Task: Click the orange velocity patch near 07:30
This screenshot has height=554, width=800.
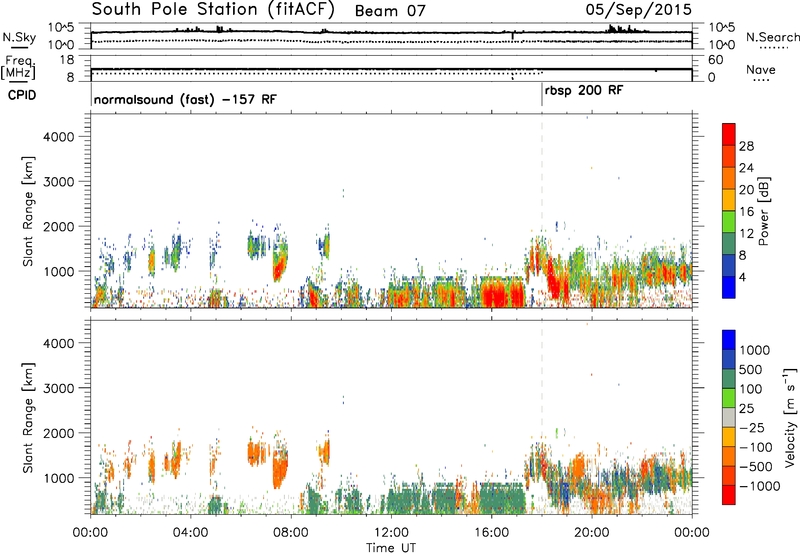Action: [x=280, y=469]
